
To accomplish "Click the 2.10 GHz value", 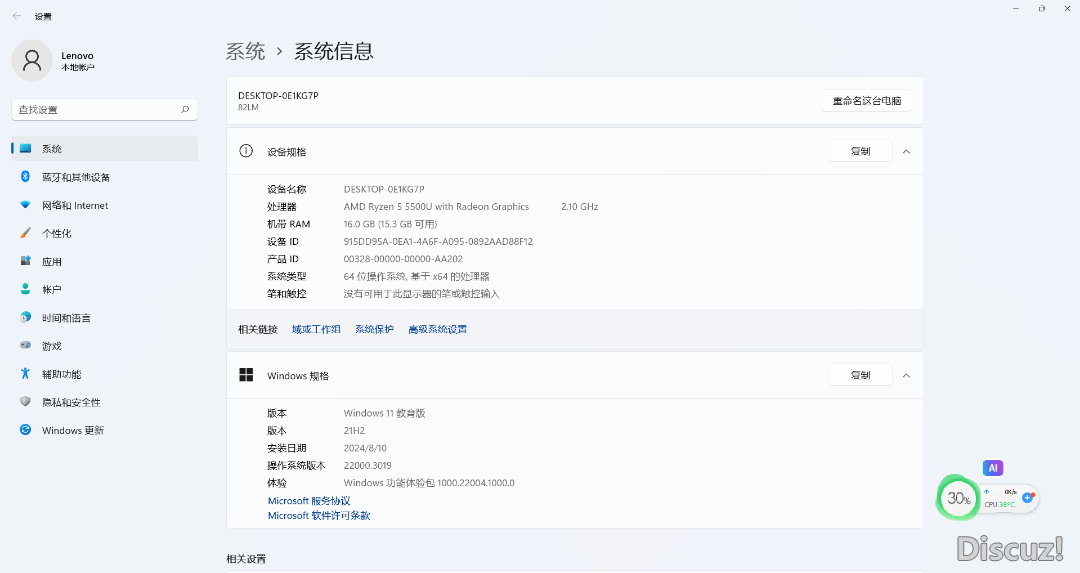I will [579, 207].
